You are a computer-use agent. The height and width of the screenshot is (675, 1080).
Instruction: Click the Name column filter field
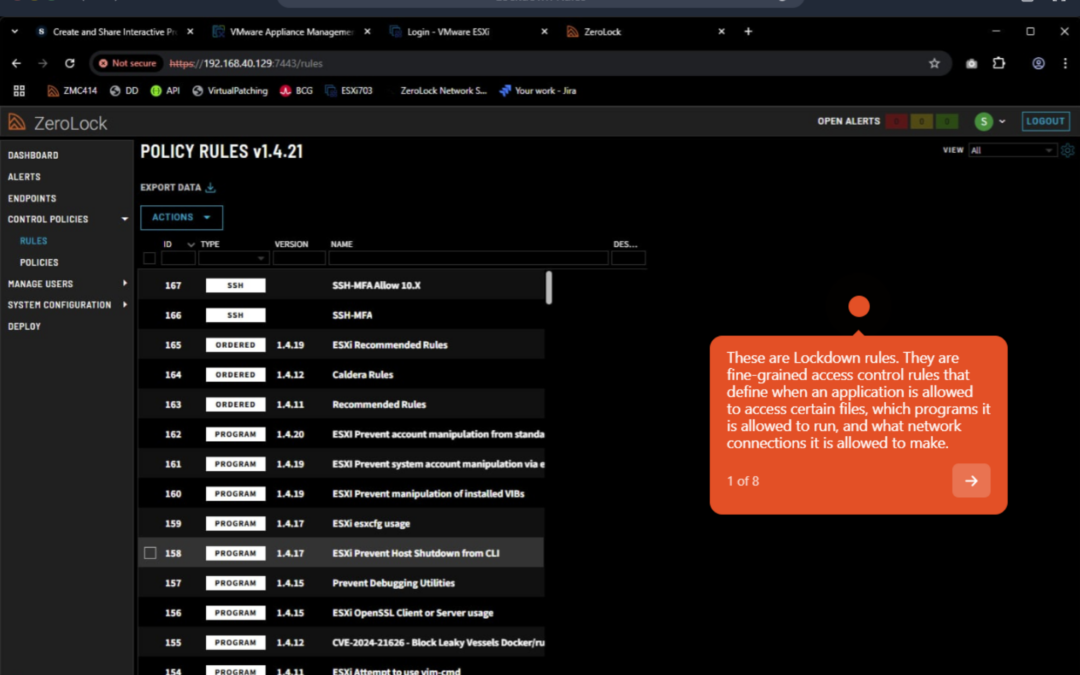click(468, 258)
